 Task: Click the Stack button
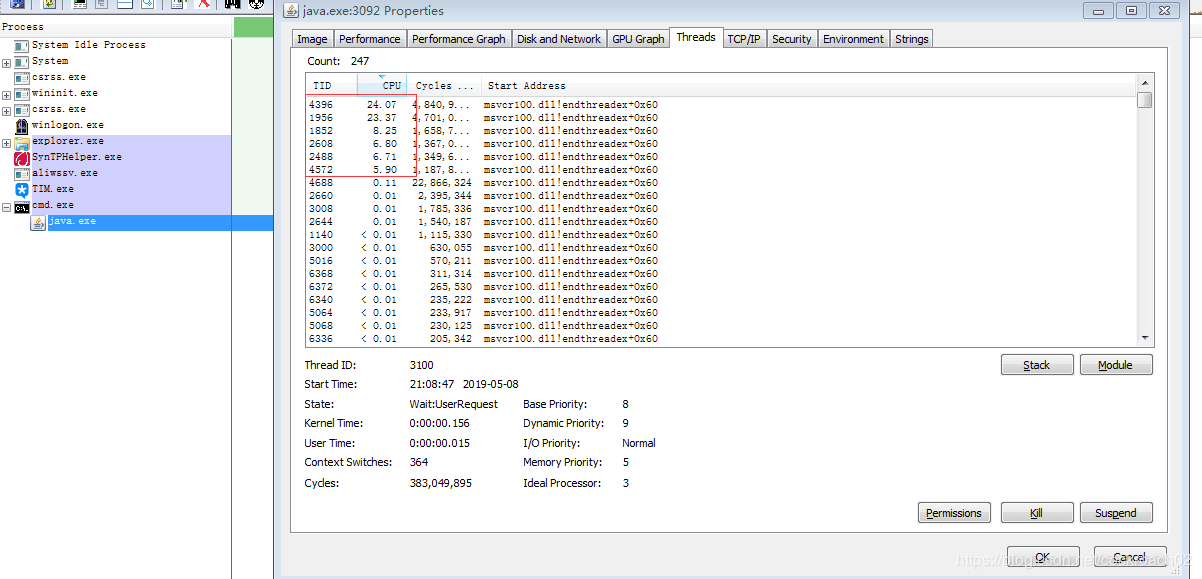tap(1037, 364)
